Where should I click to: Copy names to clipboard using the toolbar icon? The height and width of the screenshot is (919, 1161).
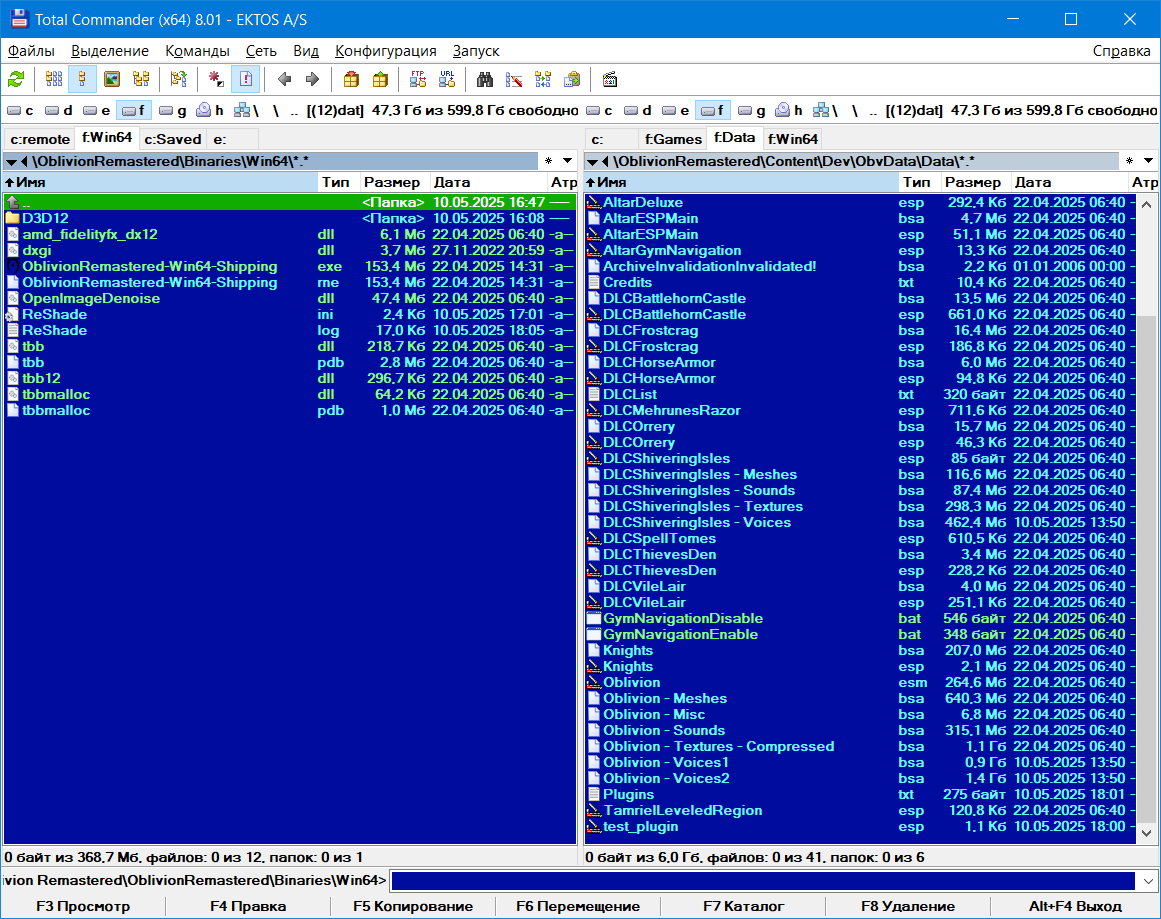pos(572,79)
